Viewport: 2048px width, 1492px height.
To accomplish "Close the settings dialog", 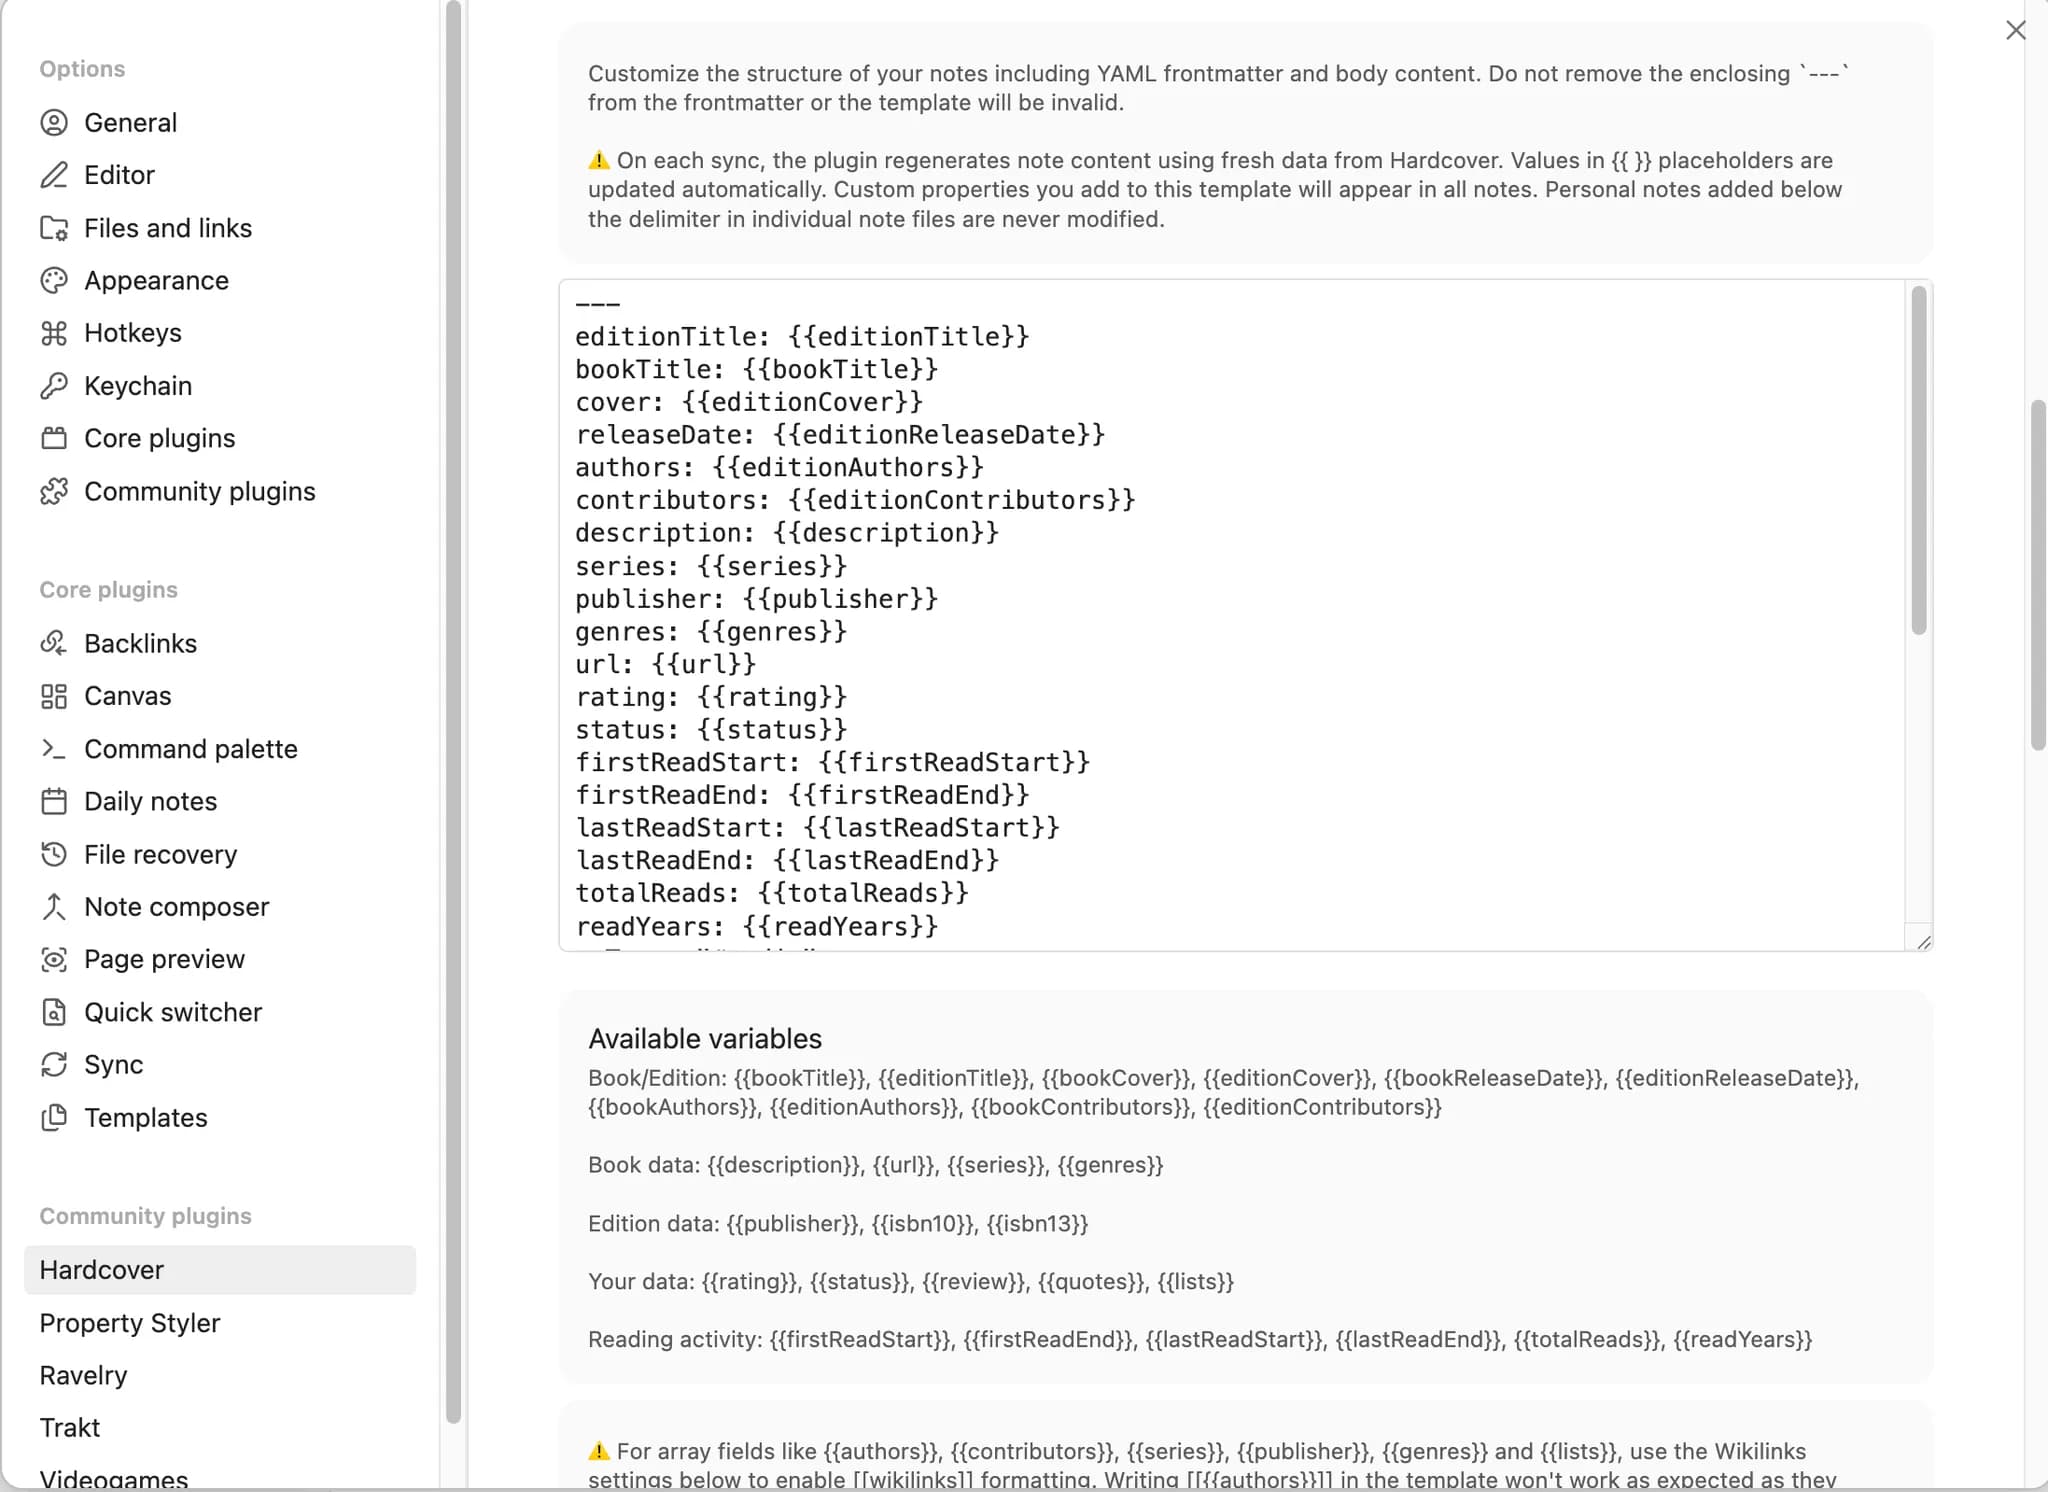I will (2015, 30).
